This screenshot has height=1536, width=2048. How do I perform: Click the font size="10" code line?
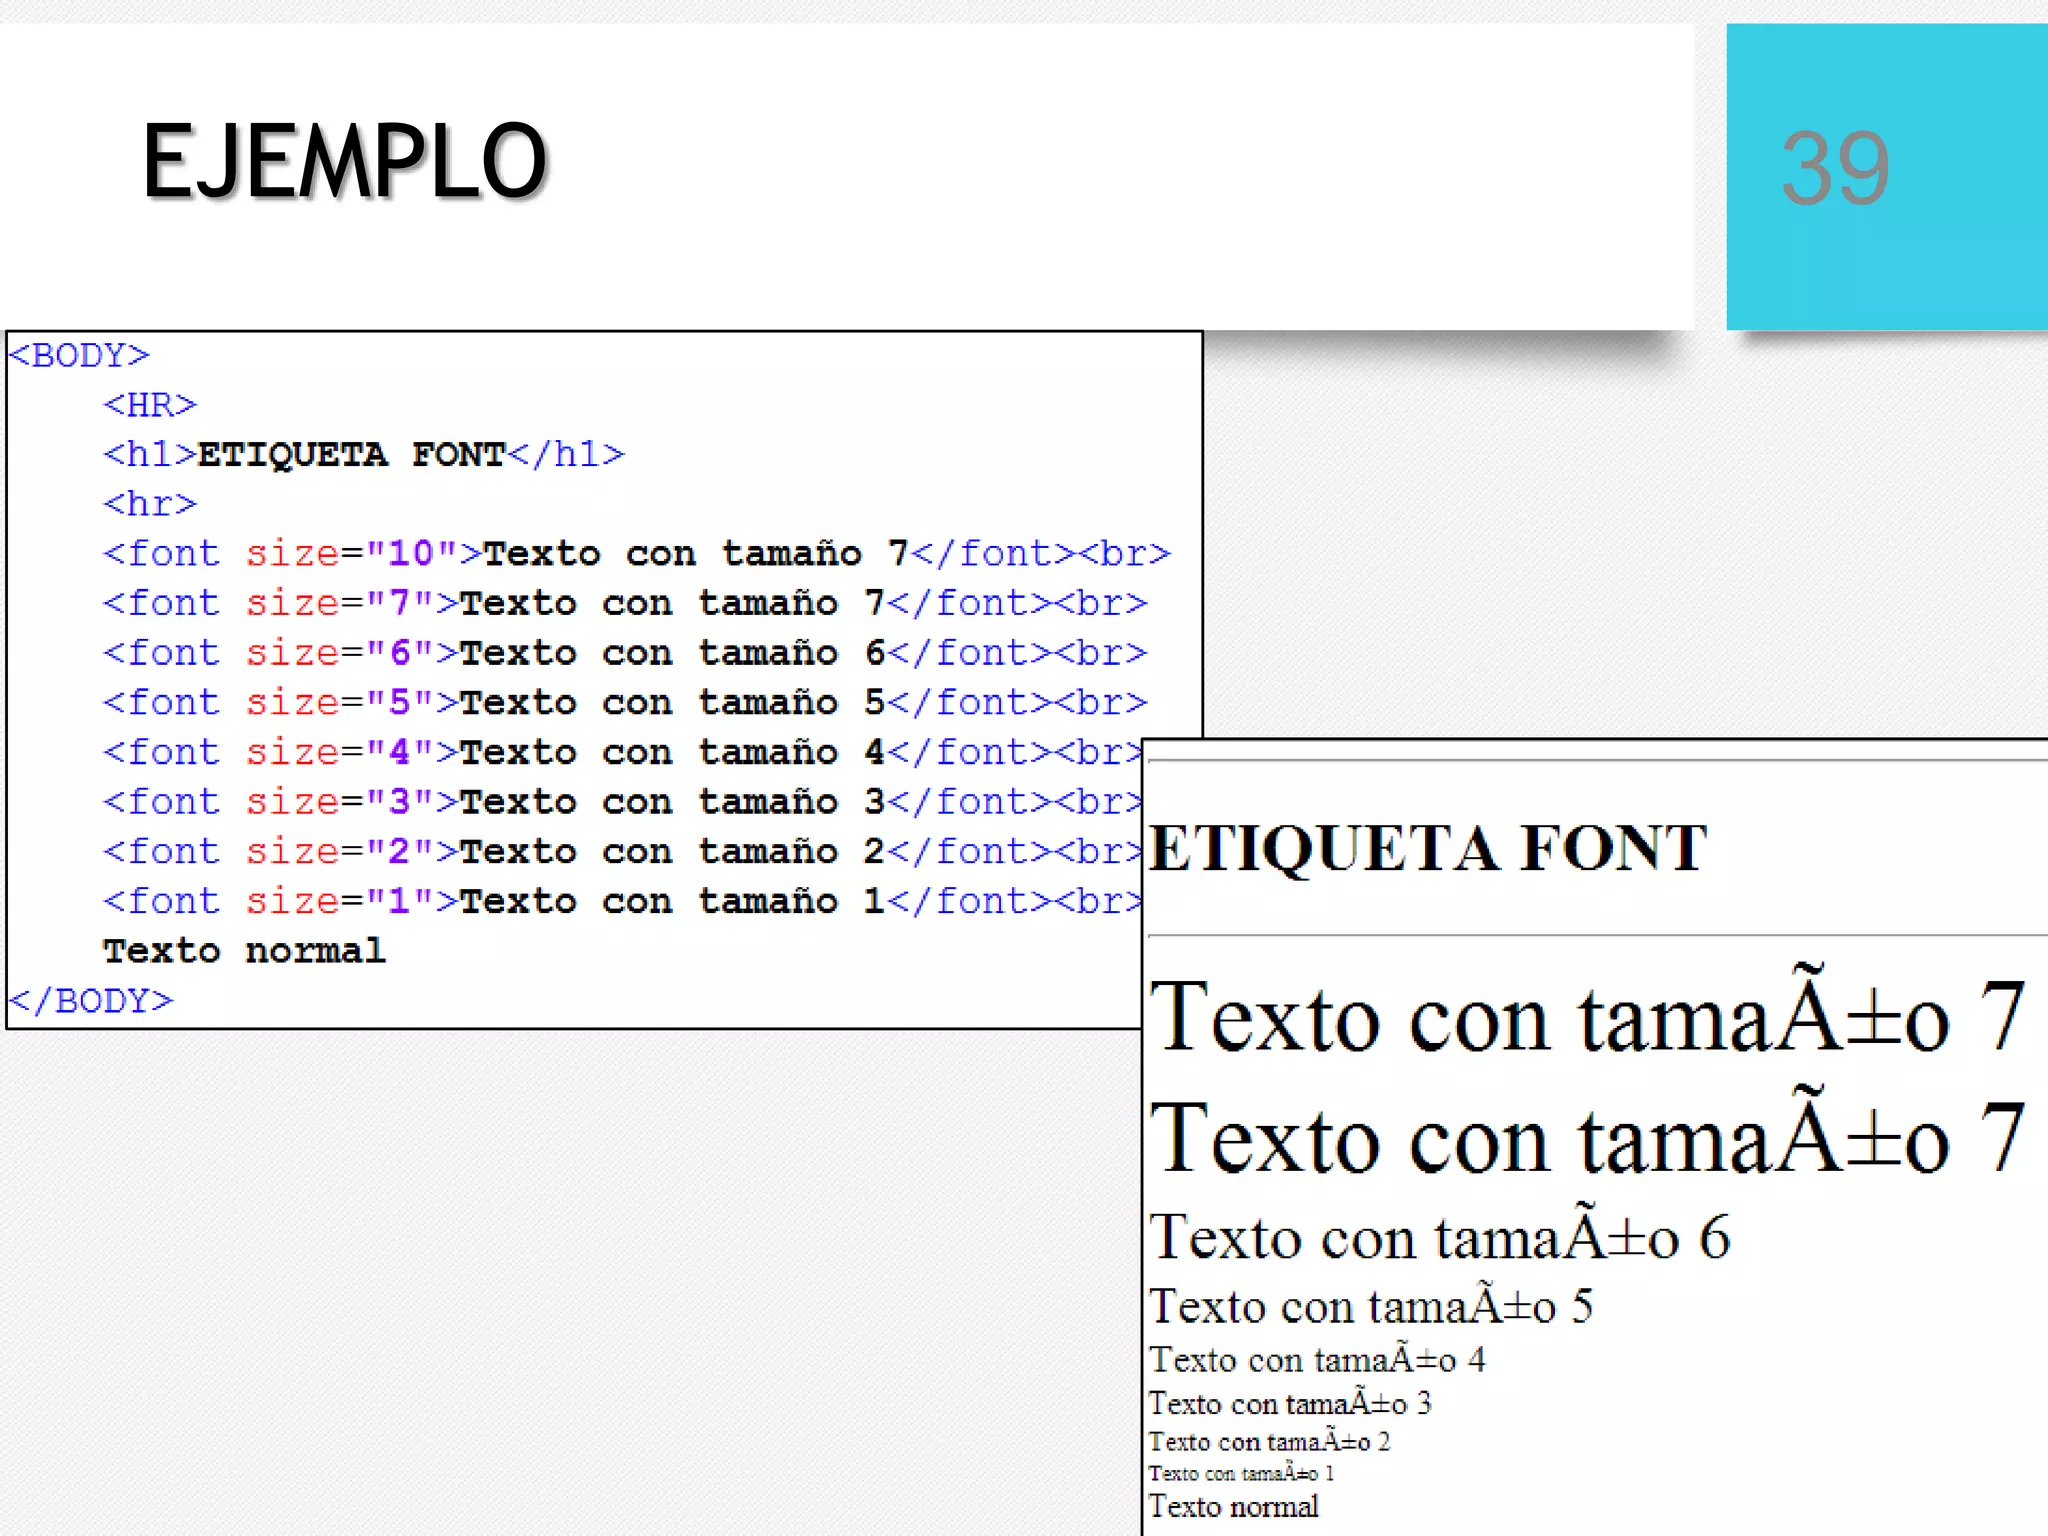click(637, 554)
